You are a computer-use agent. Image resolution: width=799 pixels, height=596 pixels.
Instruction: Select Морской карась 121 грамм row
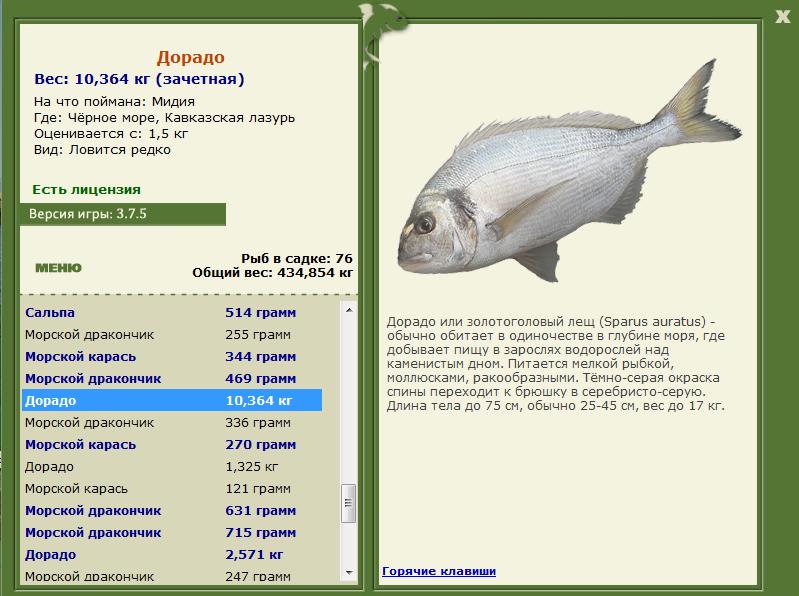tap(172, 489)
